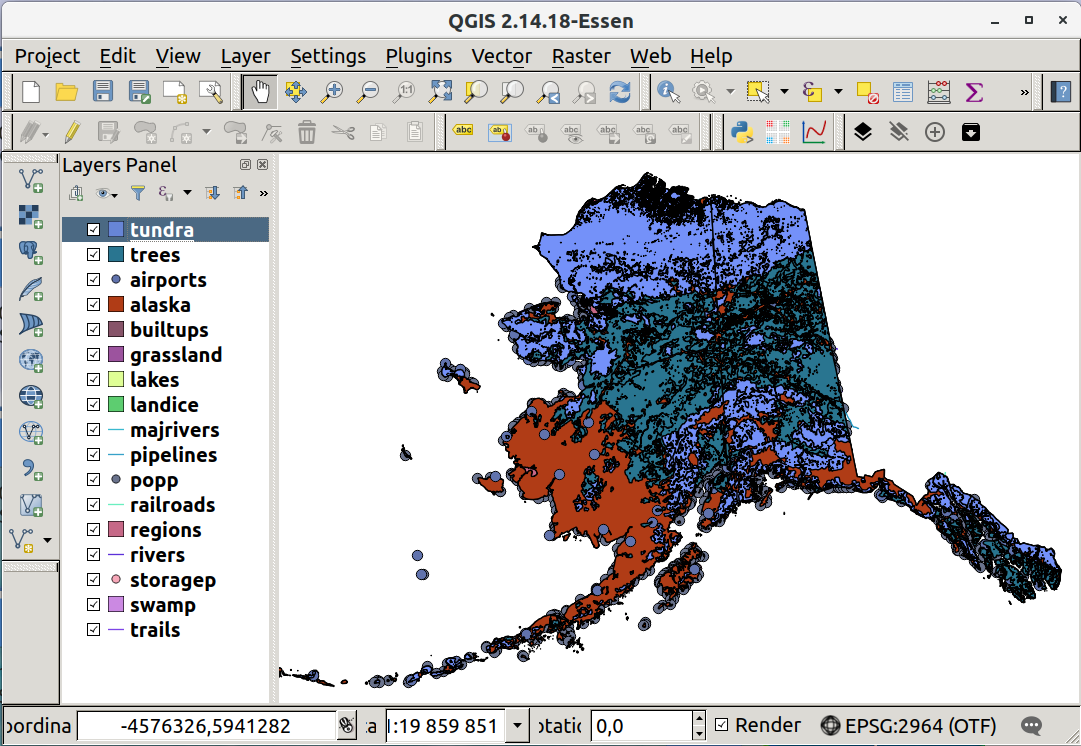Toggle the builtups layer checkbox

coord(94,330)
